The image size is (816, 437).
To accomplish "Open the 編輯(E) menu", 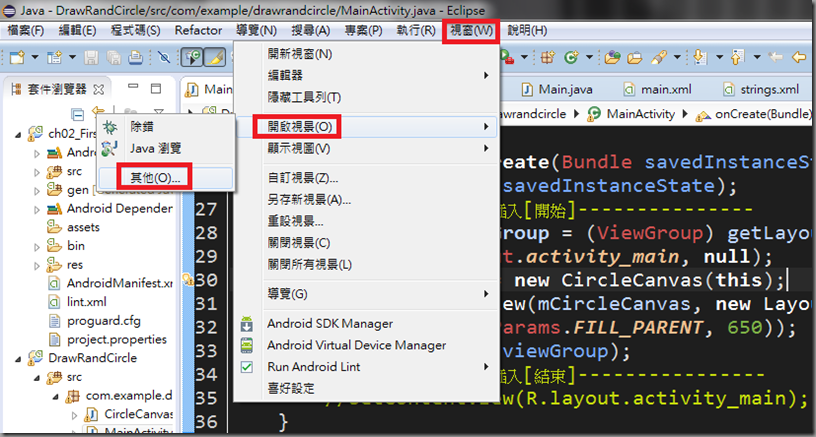I will [x=77, y=30].
